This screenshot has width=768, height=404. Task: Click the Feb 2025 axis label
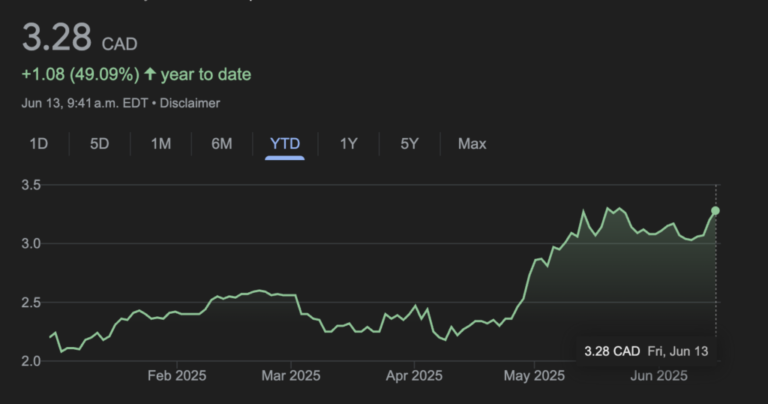pyautogui.click(x=176, y=376)
